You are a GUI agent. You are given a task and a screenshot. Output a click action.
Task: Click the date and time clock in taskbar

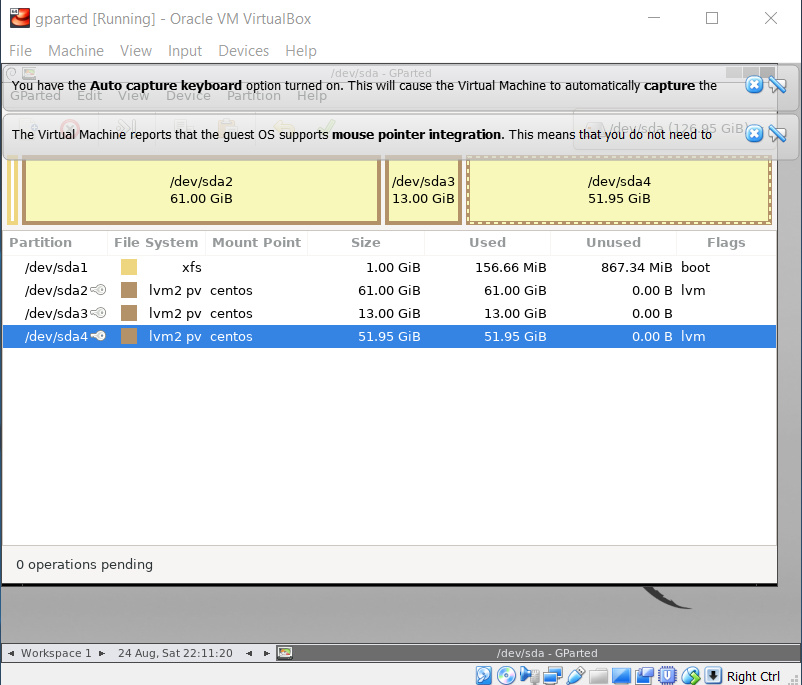tap(175, 653)
